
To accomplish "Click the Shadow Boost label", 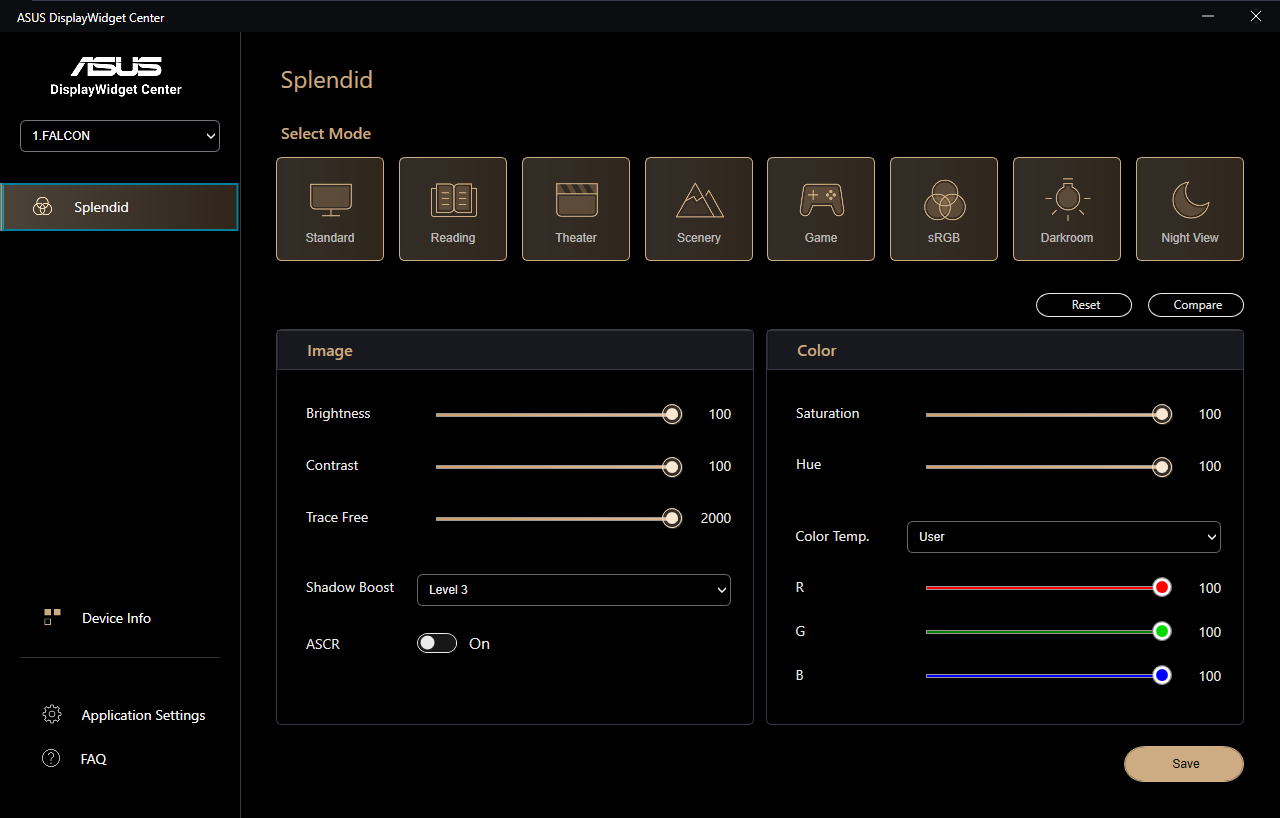I will point(350,587).
